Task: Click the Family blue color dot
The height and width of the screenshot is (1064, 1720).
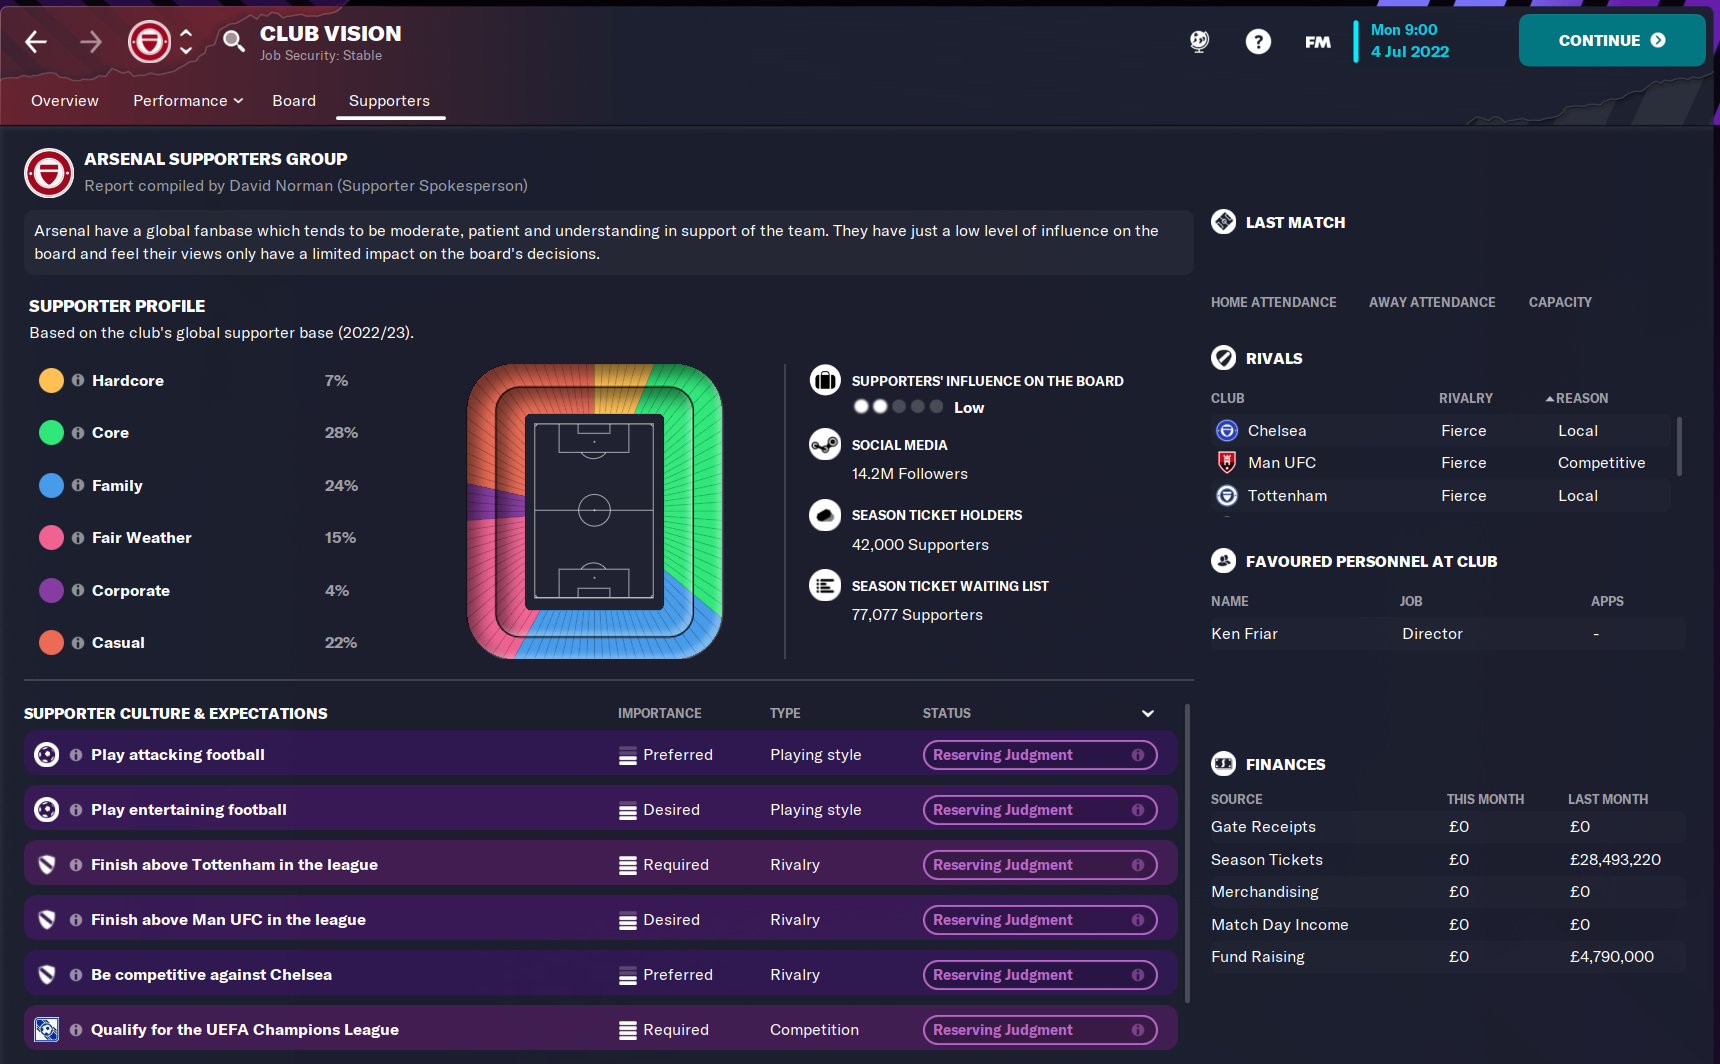Action: 51,486
